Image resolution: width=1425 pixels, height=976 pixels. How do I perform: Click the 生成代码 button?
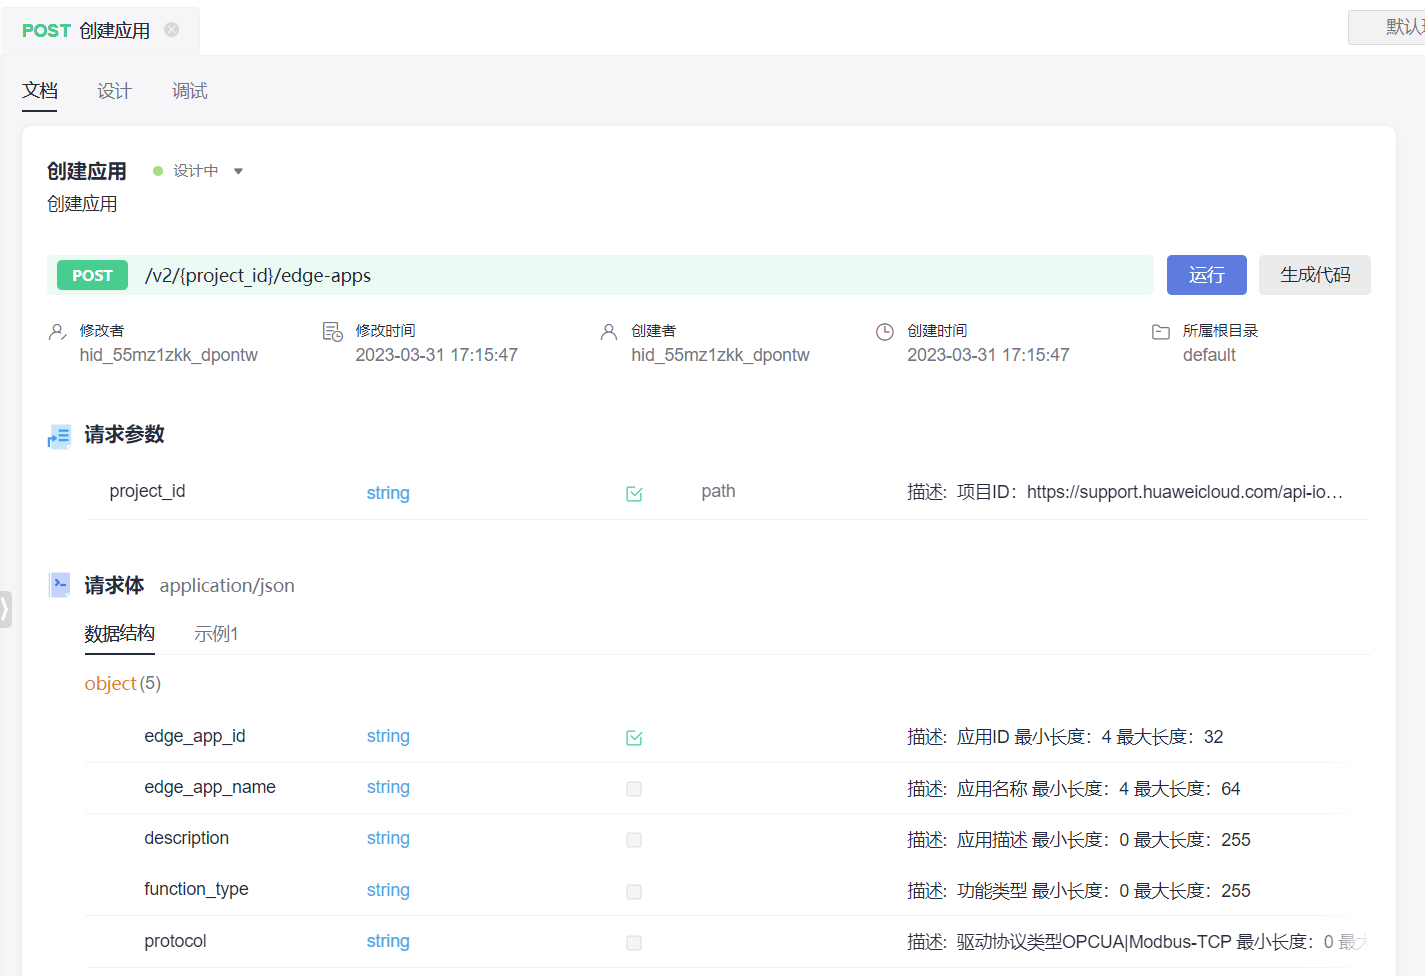[x=1314, y=275]
